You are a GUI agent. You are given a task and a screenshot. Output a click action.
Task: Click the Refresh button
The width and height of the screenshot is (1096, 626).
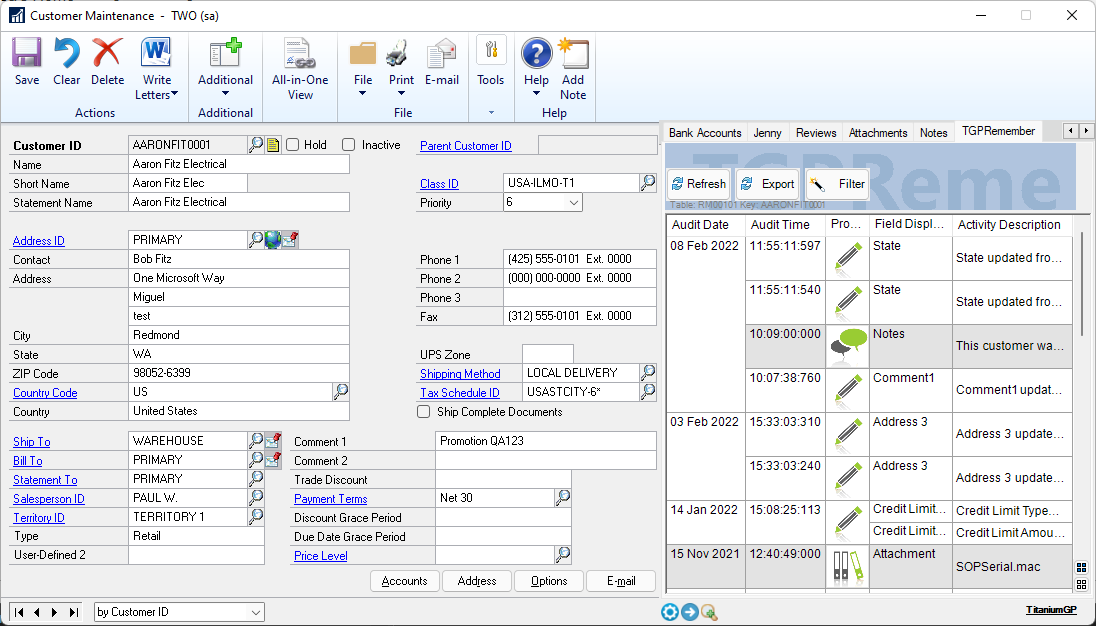[699, 184]
